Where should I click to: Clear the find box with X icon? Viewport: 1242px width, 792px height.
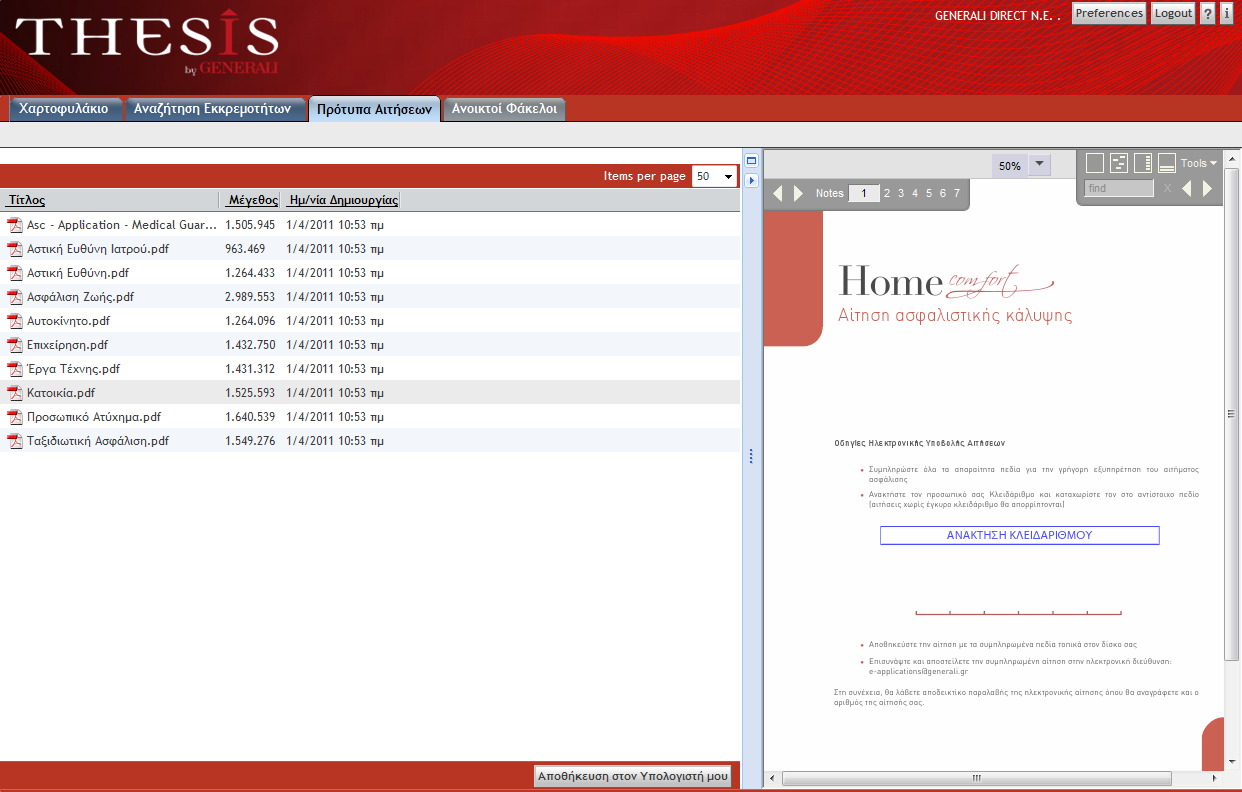pyautogui.click(x=1167, y=188)
